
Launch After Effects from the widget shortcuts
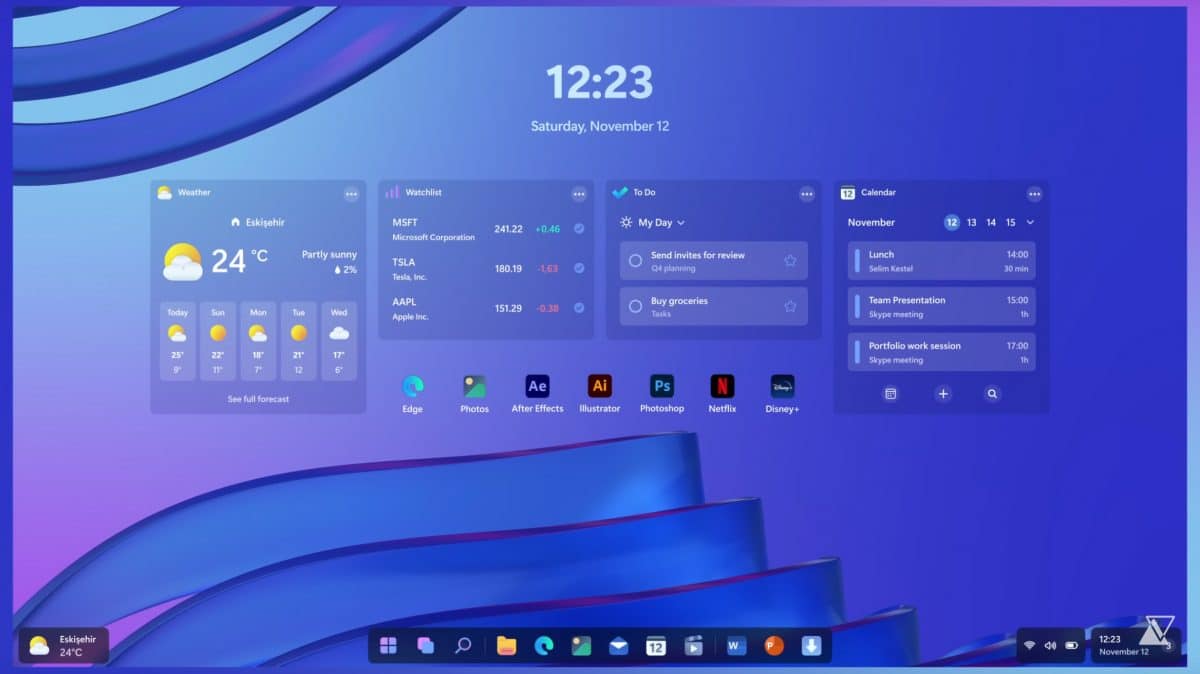tap(537, 386)
